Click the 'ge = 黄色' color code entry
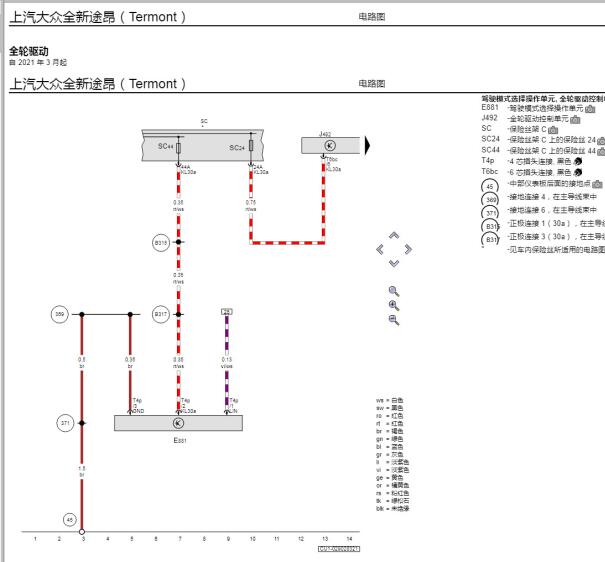The width and height of the screenshot is (605, 562). (x=390, y=478)
